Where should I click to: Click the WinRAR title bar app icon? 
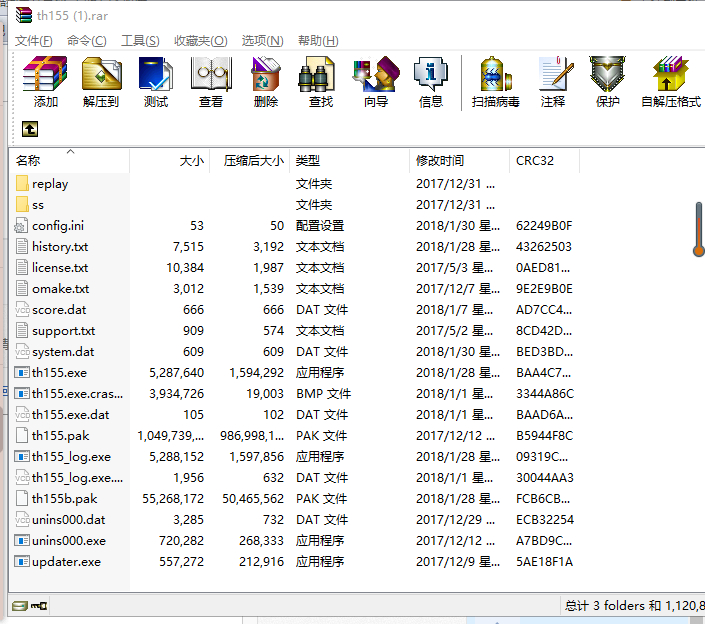(23, 15)
